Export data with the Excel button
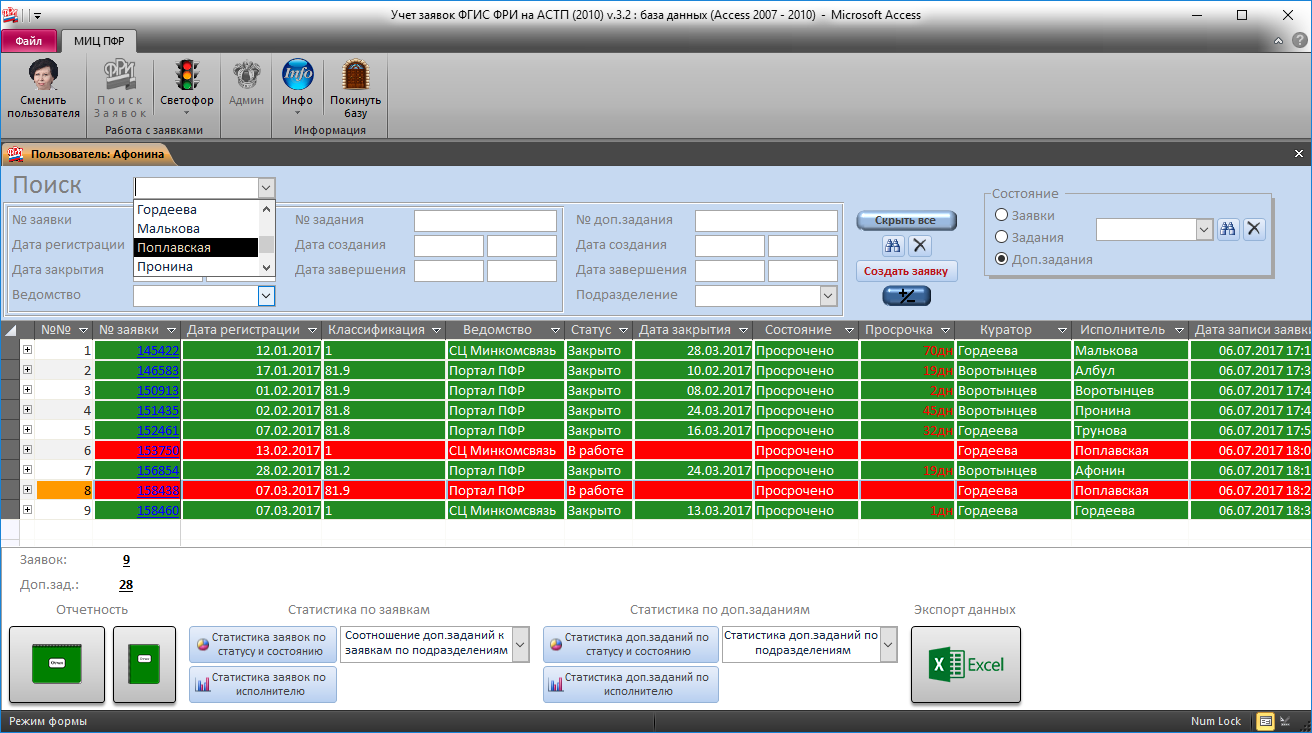Image resolution: width=1312 pixels, height=733 pixels. point(965,665)
